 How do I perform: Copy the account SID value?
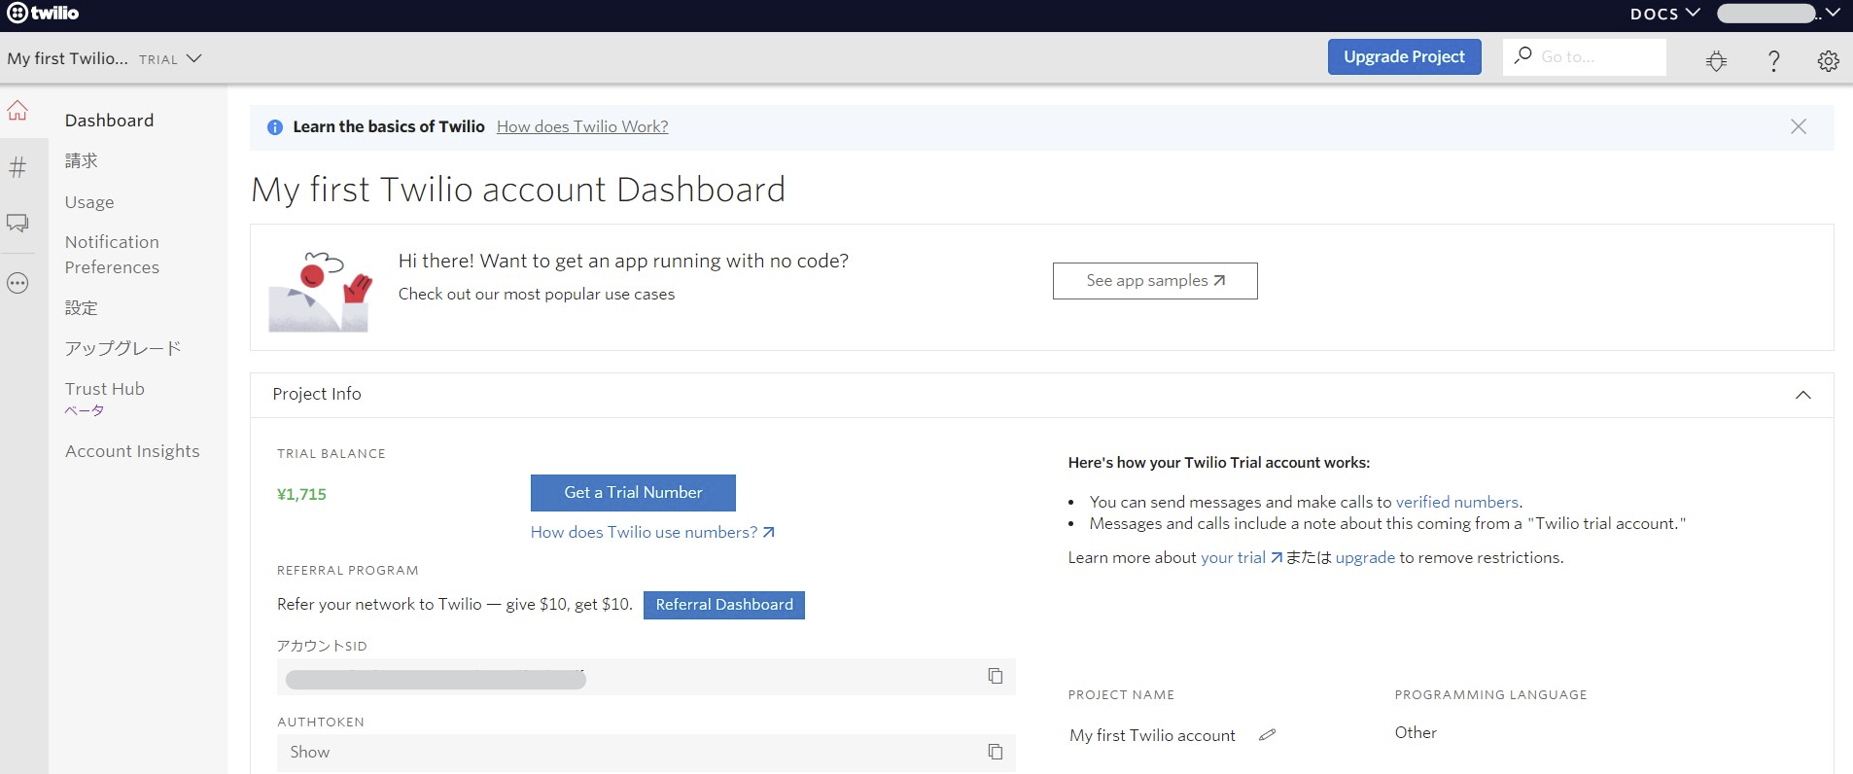[995, 676]
